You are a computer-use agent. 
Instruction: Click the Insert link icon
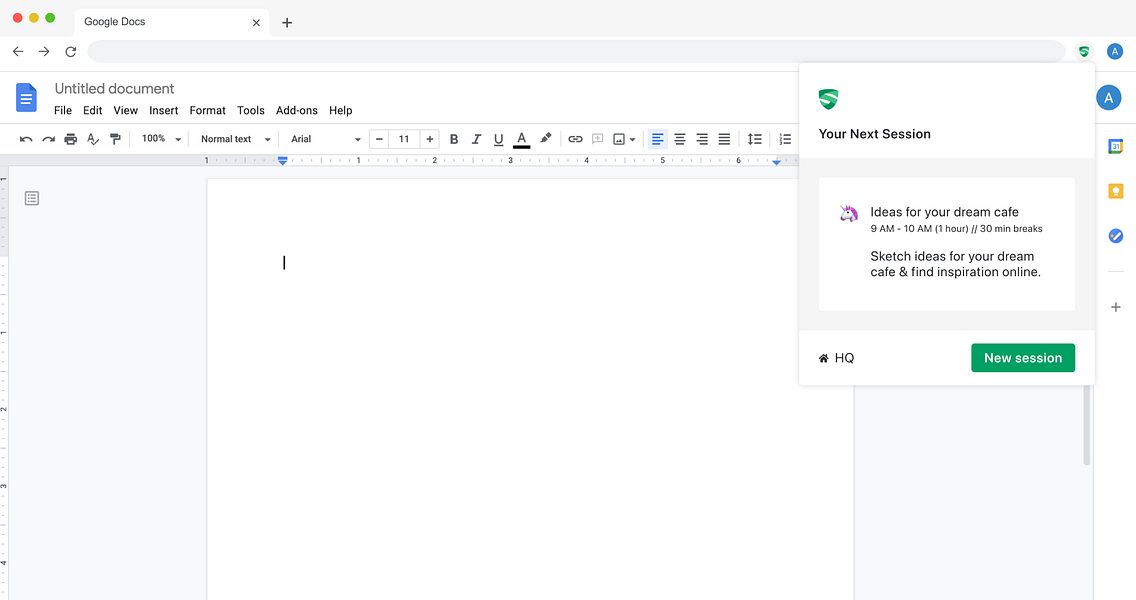point(575,139)
